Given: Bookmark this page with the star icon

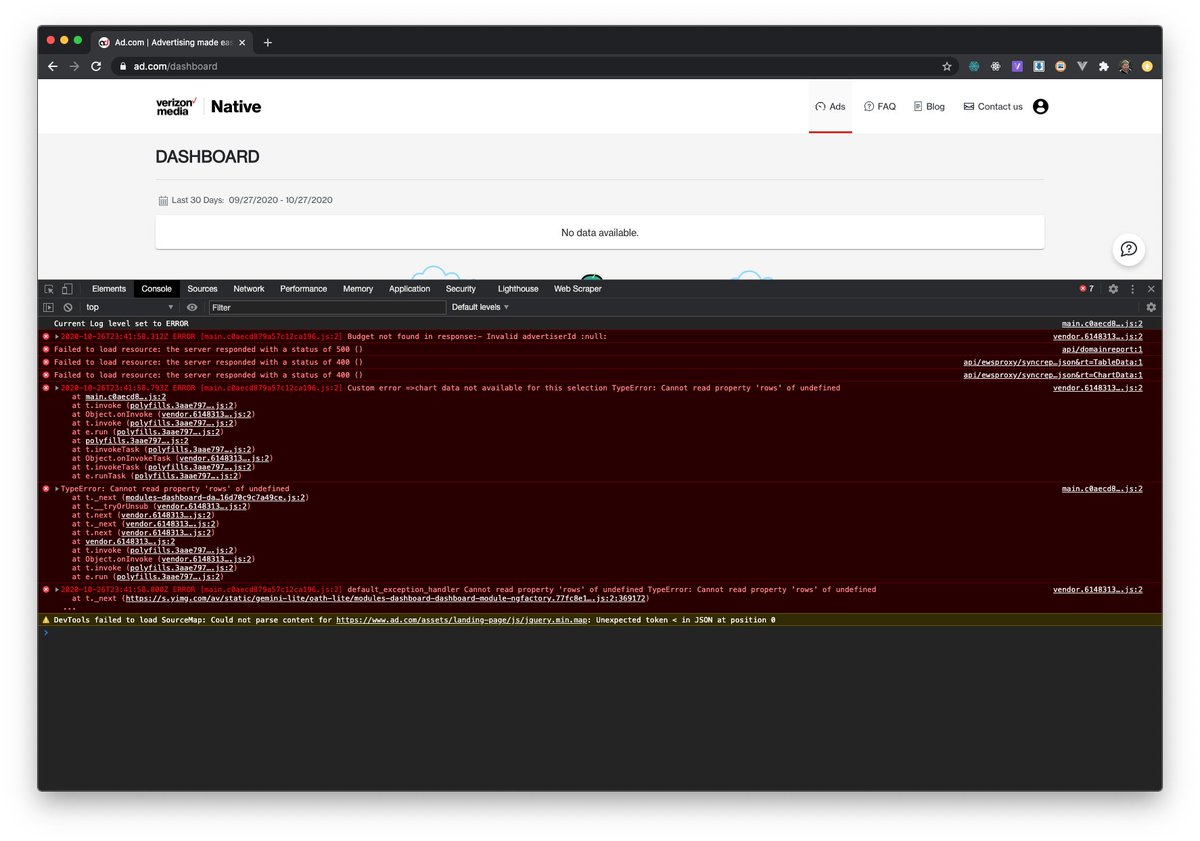Looking at the screenshot, I should 947,66.
